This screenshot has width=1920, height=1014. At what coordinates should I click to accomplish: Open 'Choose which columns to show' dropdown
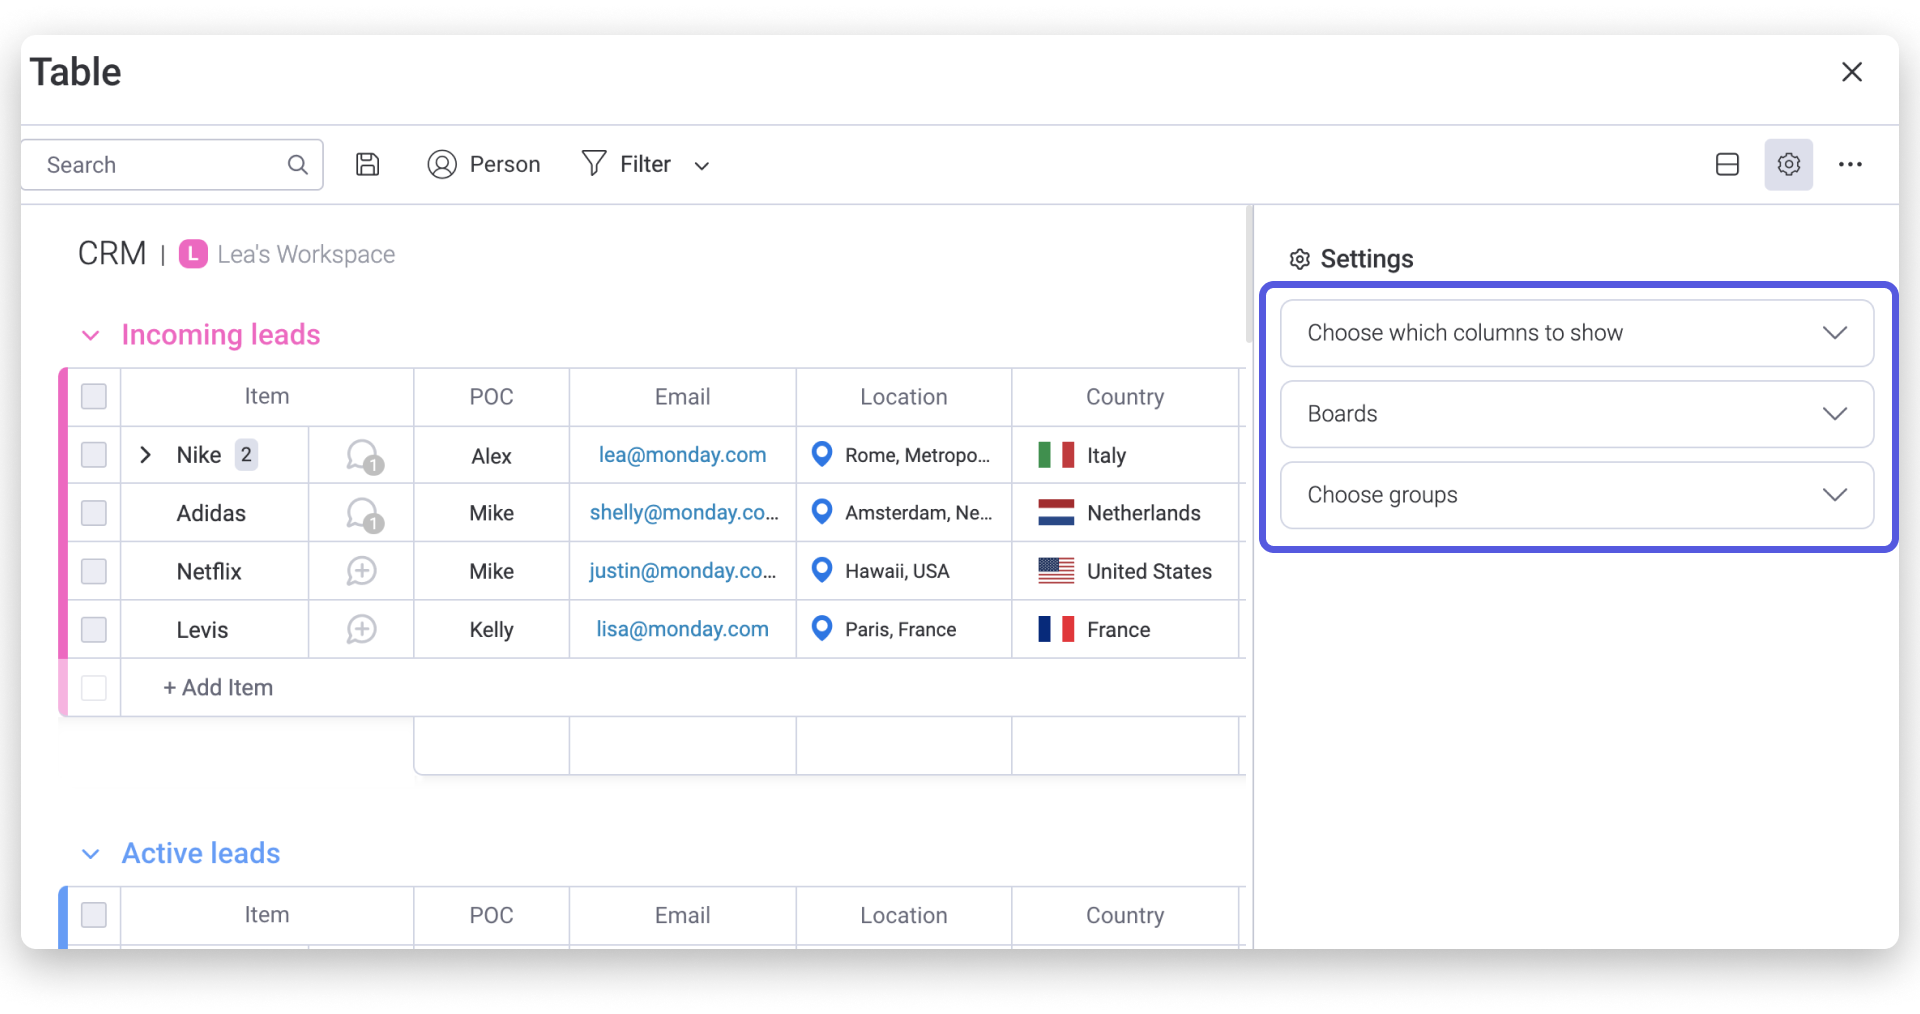pyautogui.click(x=1576, y=333)
